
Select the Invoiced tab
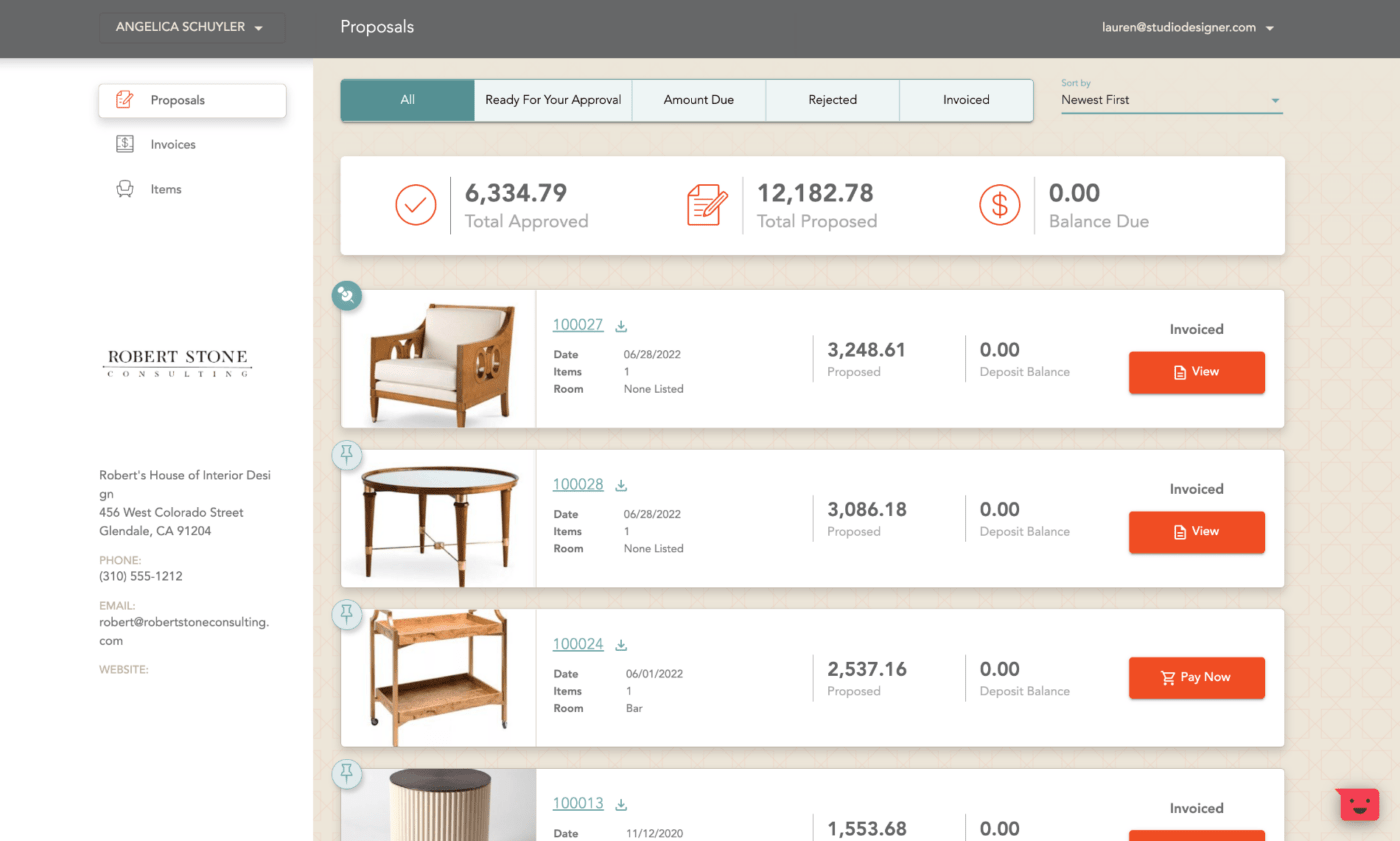point(966,100)
